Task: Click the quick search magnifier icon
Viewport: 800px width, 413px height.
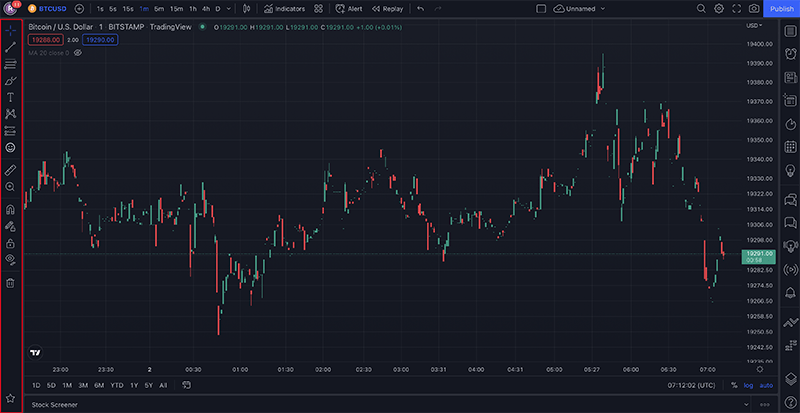Action: pos(702,9)
